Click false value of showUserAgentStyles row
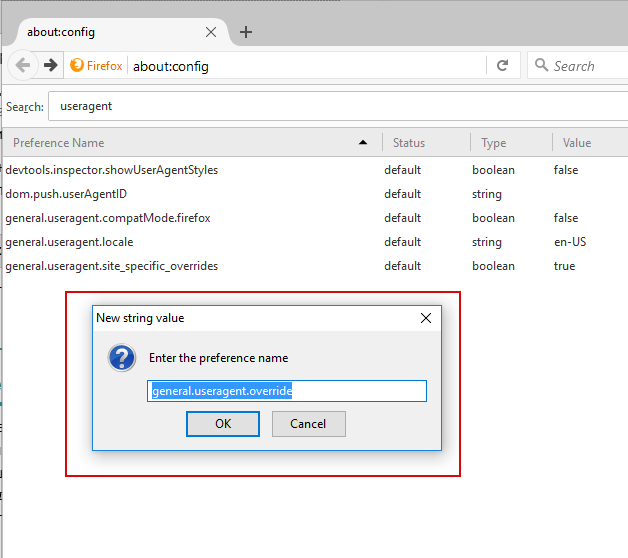 566,170
